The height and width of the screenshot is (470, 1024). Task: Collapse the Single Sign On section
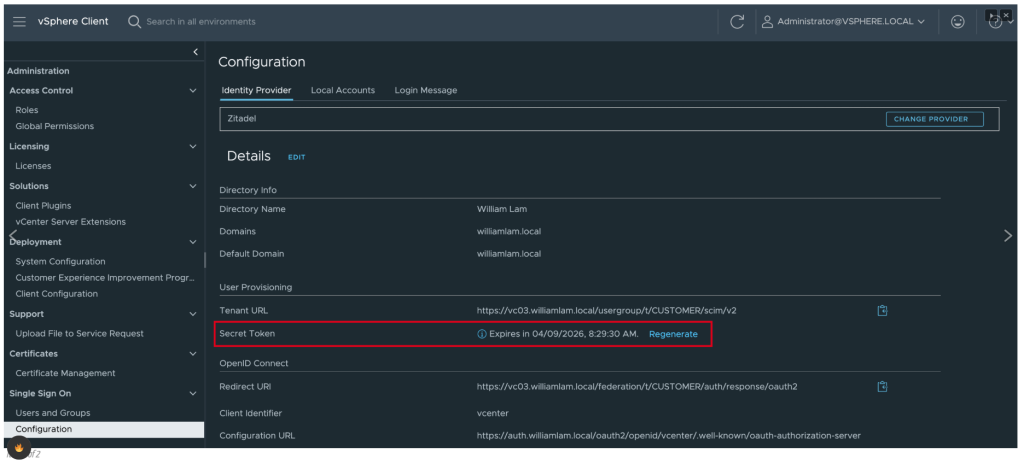click(193, 394)
